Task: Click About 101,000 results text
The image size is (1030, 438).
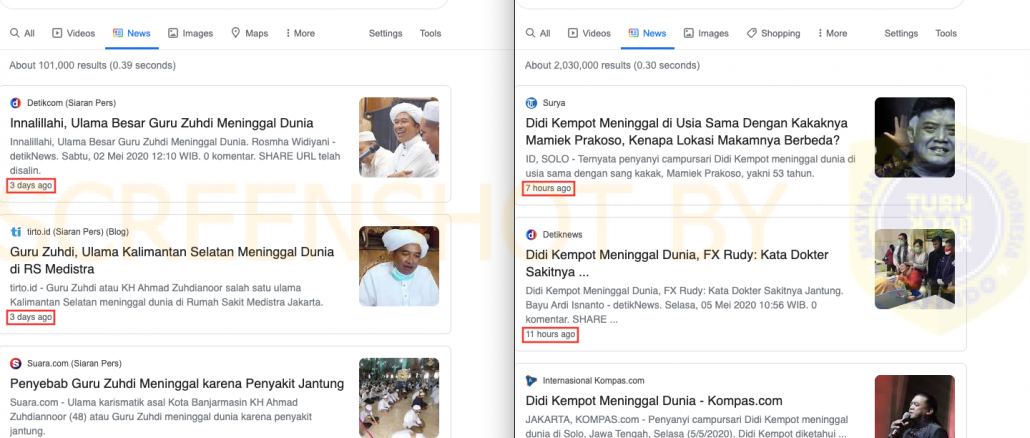Action: click(x=93, y=66)
